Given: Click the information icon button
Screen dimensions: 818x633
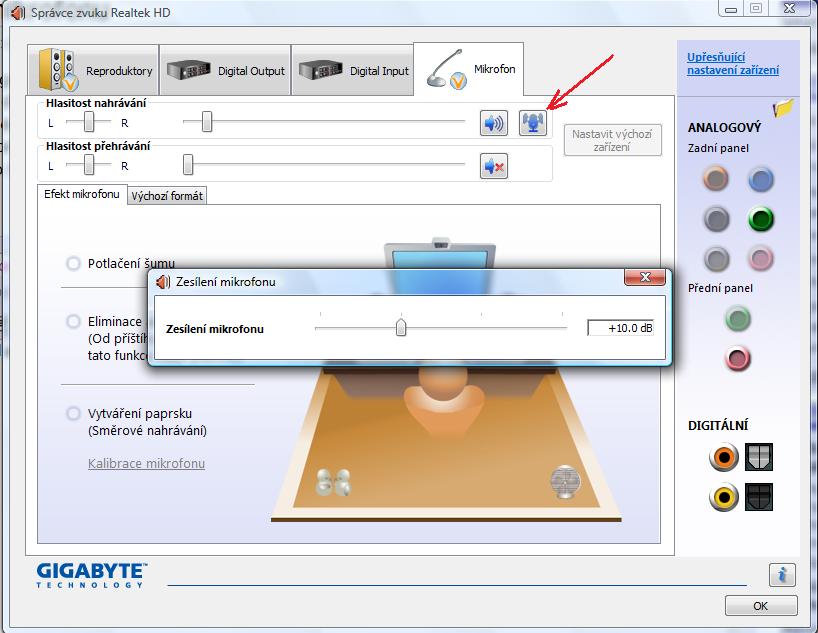Looking at the screenshot, I should coord(781,575).
